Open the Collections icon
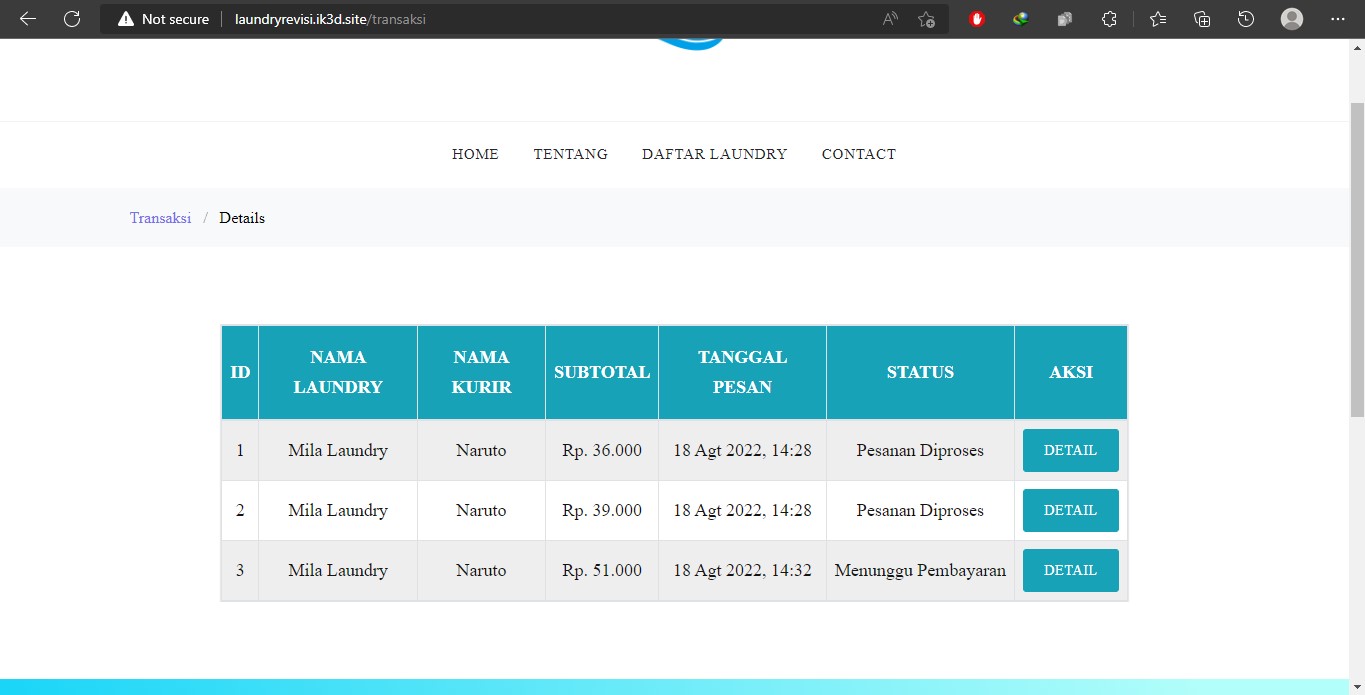This screenshot has height=695, width=1365. click(x=1202, y=19)
